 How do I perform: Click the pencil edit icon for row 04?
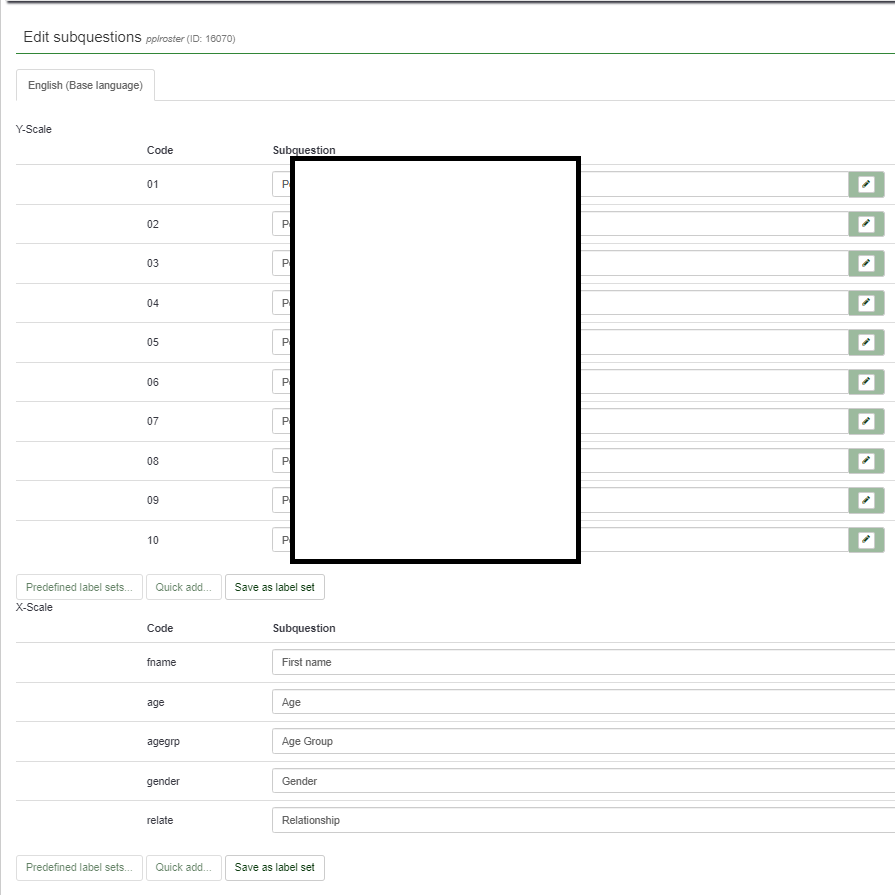coord(866,303)
